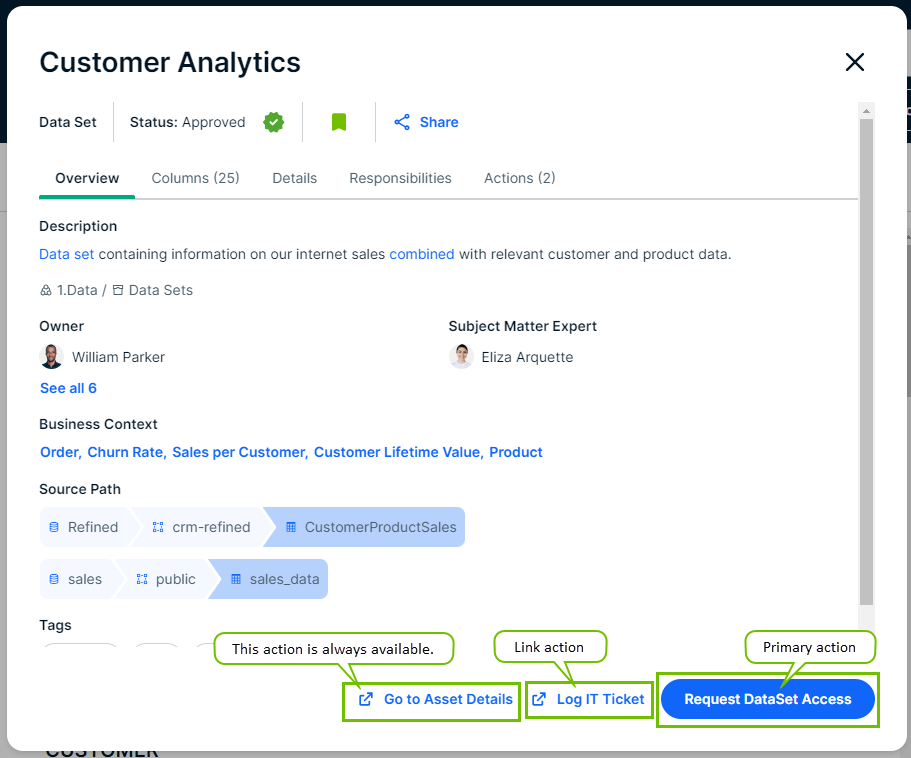
Task: Expand owners with See all 6
Action: click(x=68, y=388)
